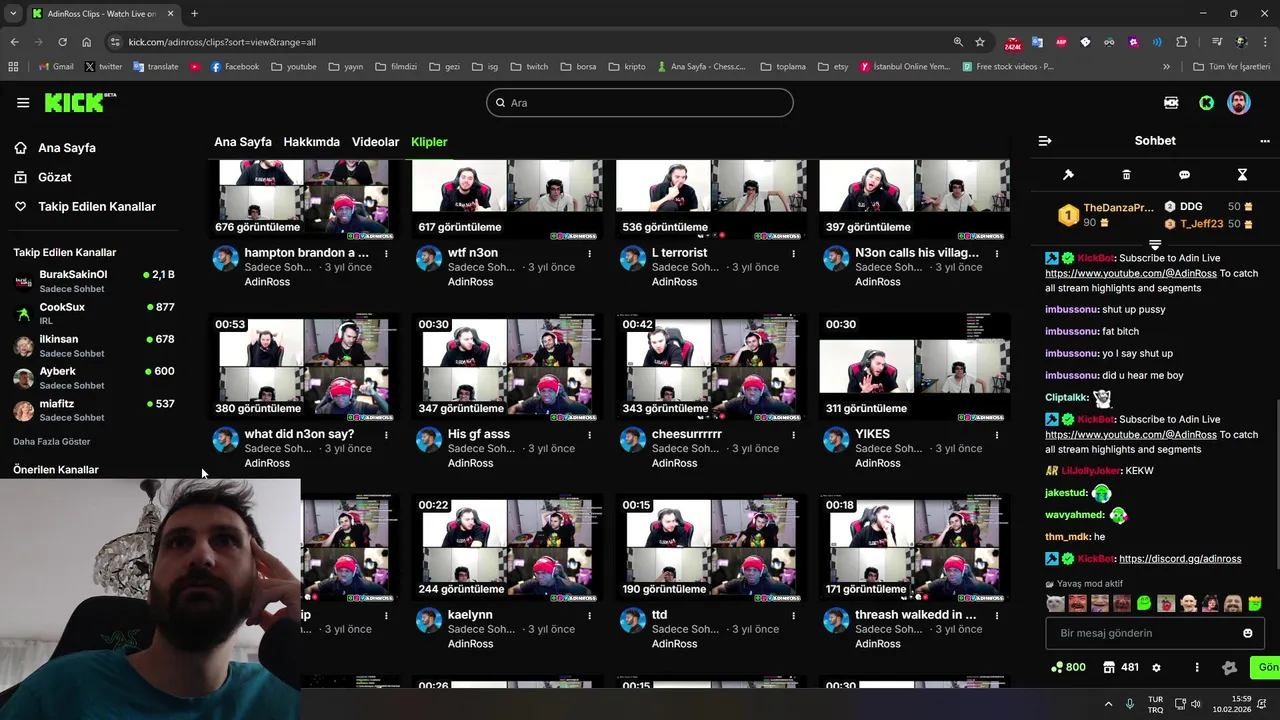This screenshot has width=1280, height=720.
Task: Open the discord.gg/adinross link
Action: tap(1180, 559)
